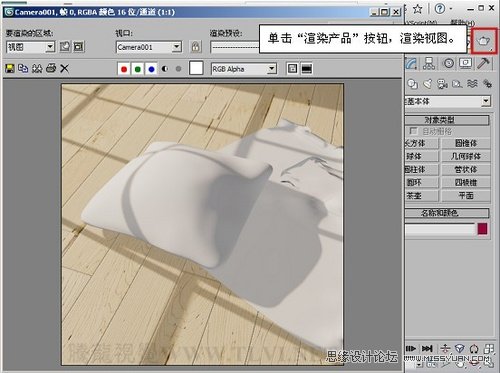Open the Camera001 viewport dropdown
This screenshot has height=373, width=500.
[149, 47]
